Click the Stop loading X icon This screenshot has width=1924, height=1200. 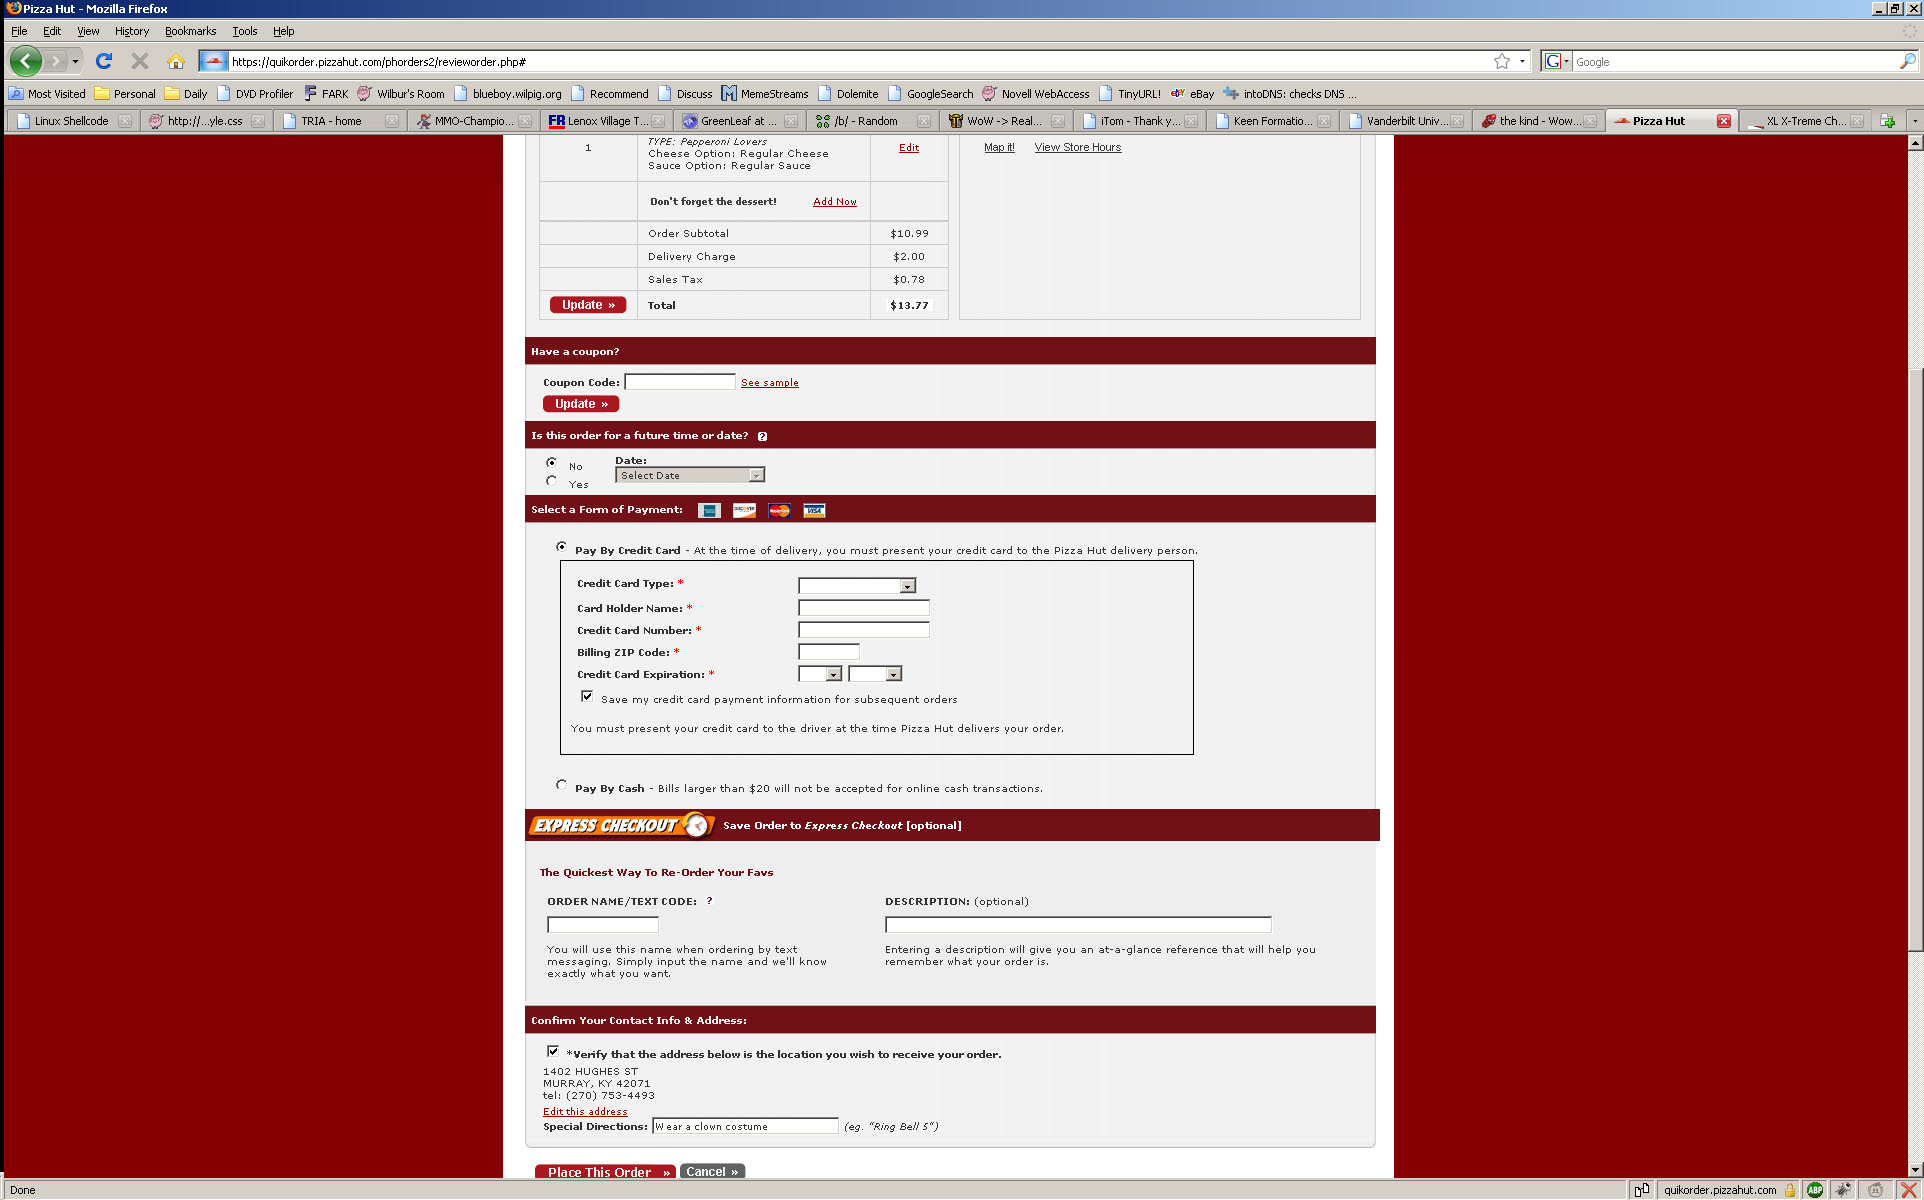tap(140, 61)
